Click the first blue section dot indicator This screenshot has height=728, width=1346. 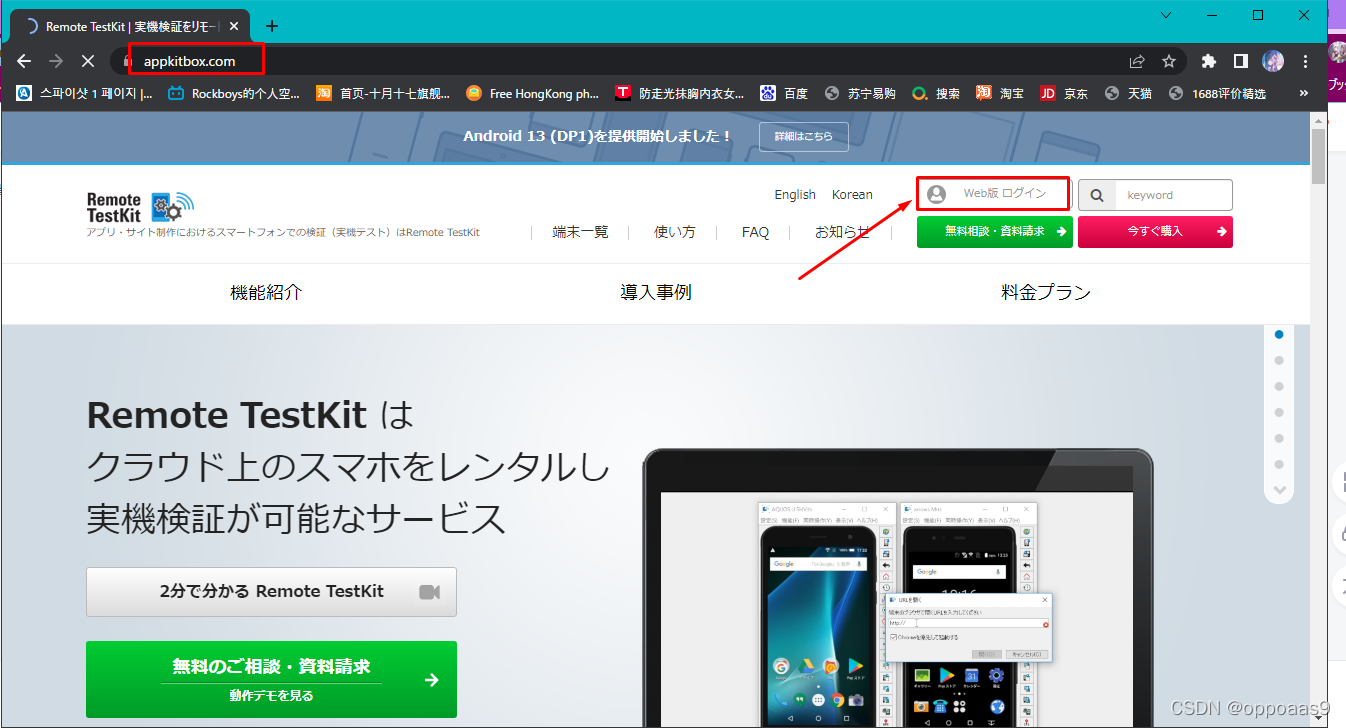coord(1279,335)
